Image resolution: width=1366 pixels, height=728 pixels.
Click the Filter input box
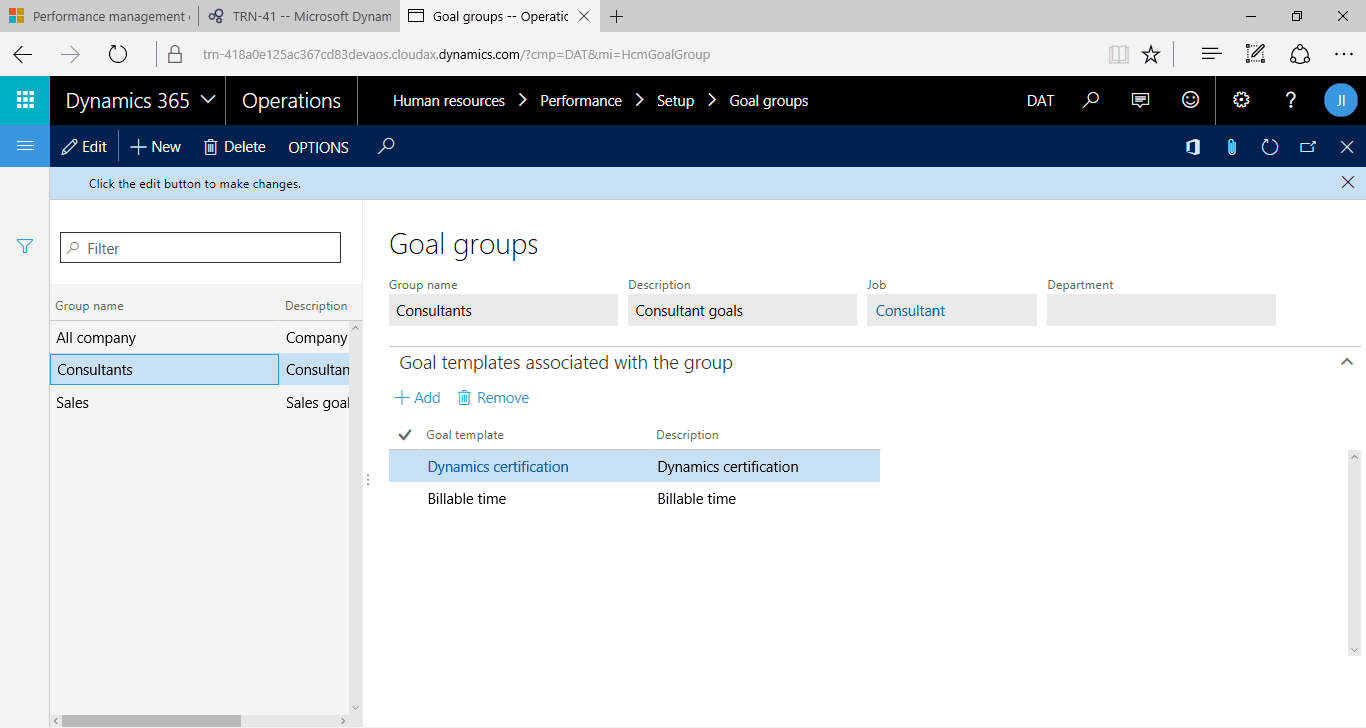(200, 248)
